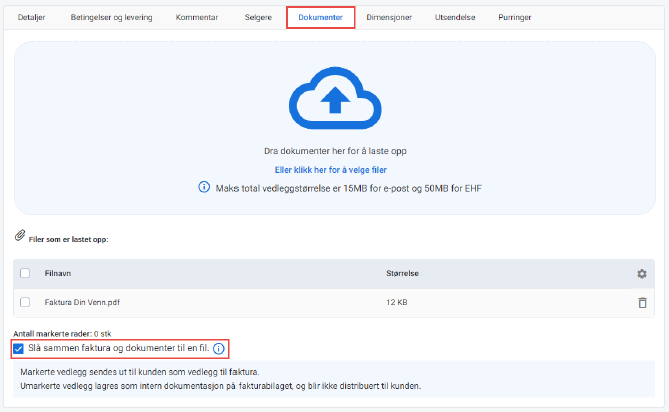Image resolution: width=669 pixels, height=412 pixels.
Task: Open the Purringer tab
Action: pyautogui.click(x=515, y=18)
